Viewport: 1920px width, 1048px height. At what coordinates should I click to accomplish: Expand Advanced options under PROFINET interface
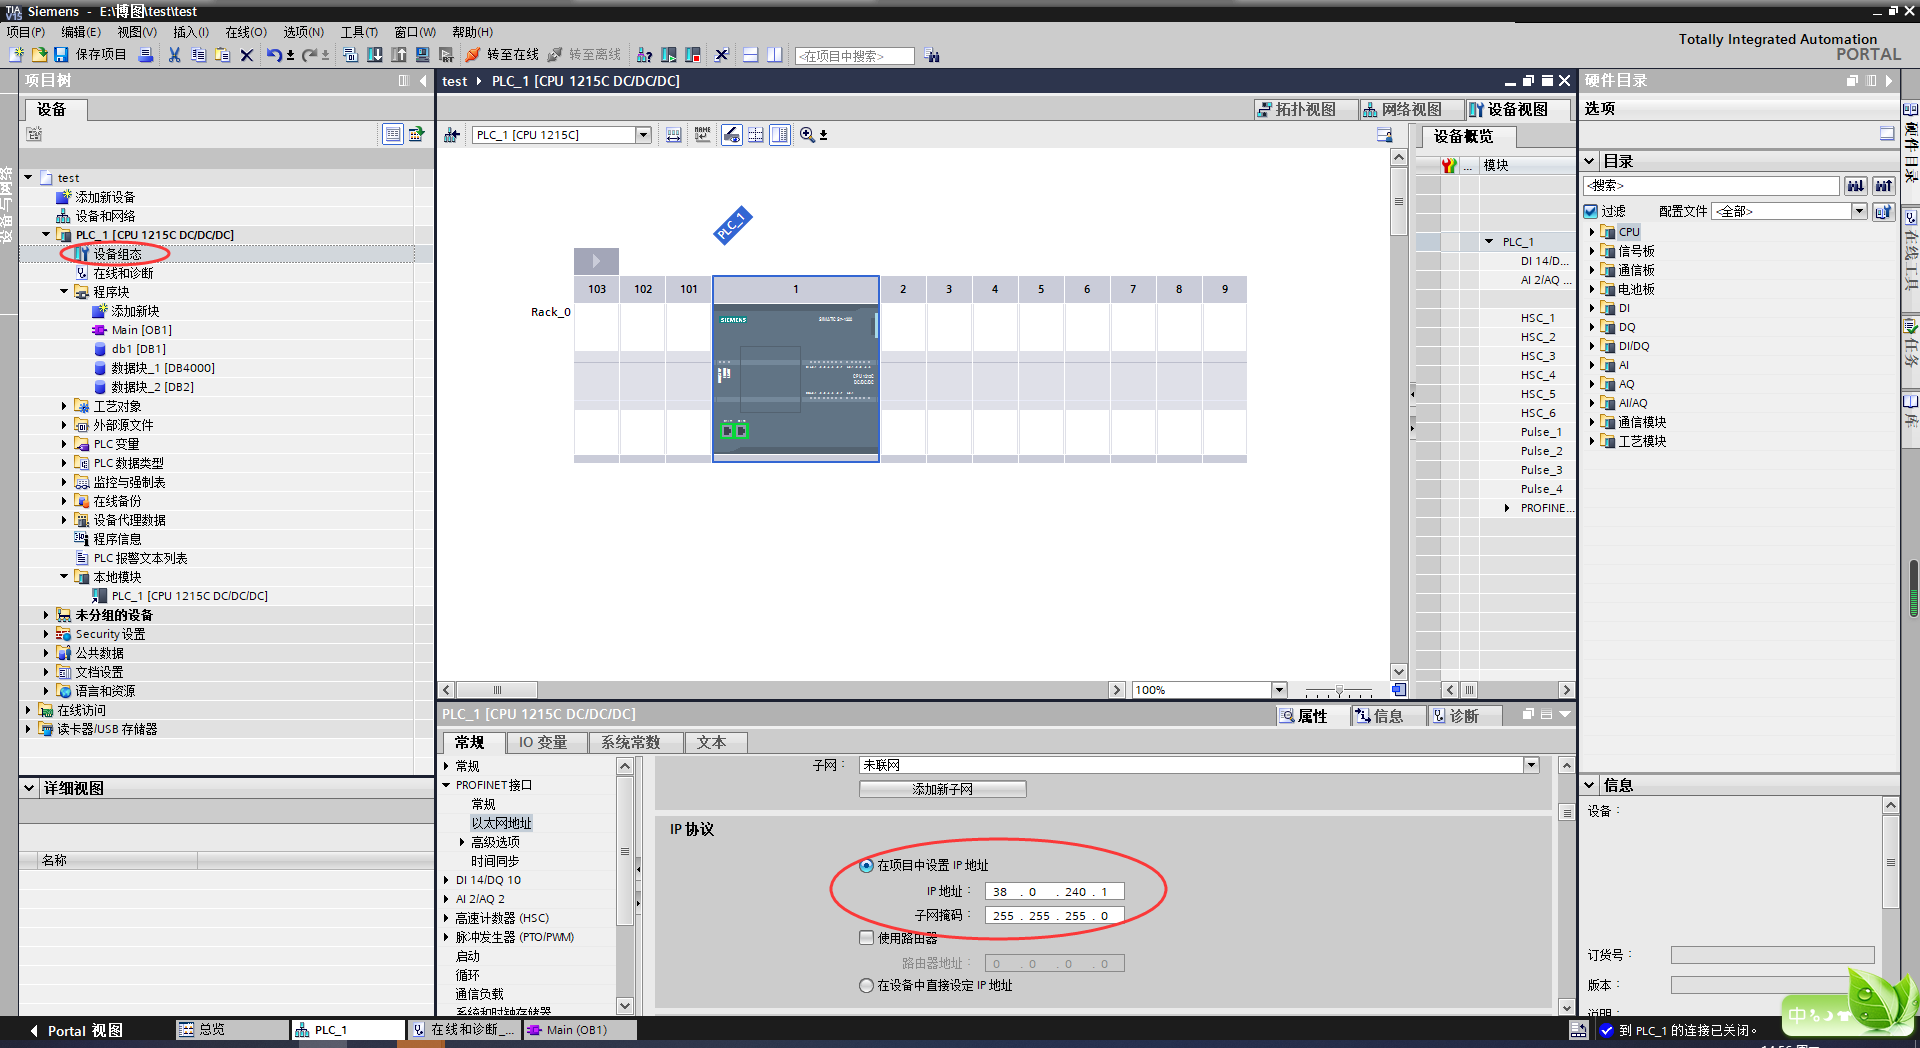point(462,842)
